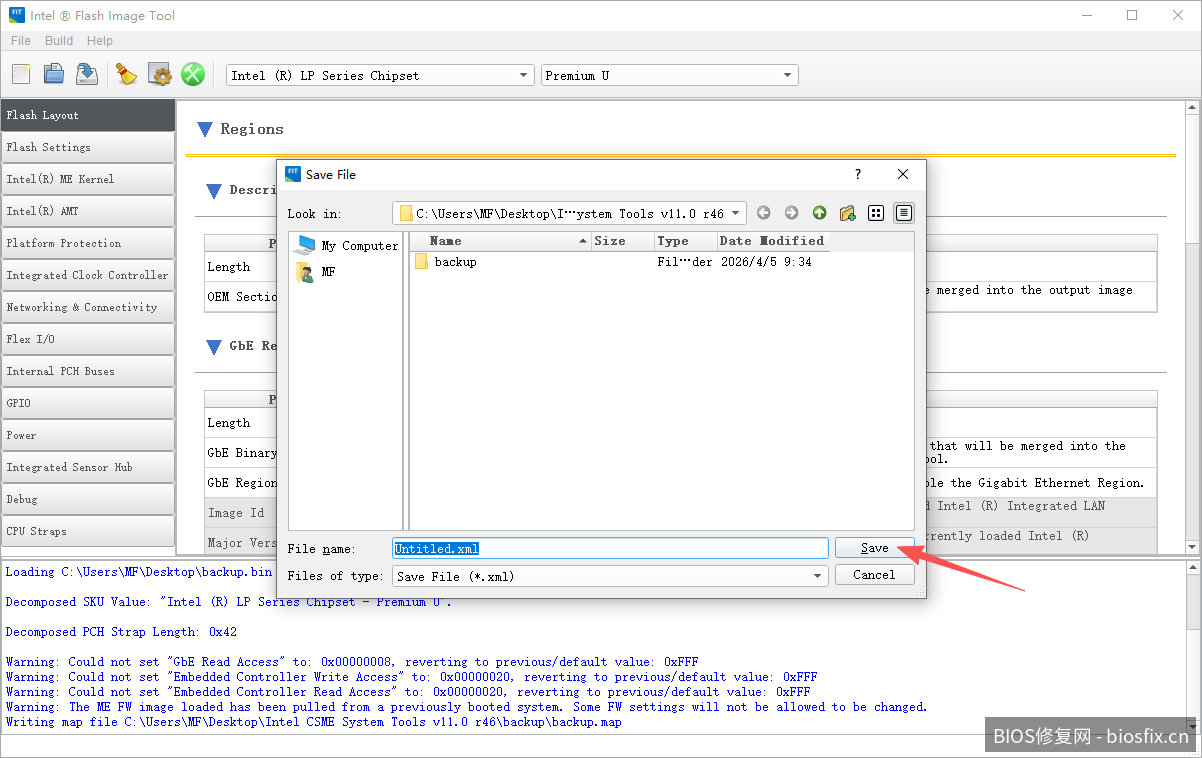Switch to List View in file dialog
The image size is (1202, 758).
(876, 213)
